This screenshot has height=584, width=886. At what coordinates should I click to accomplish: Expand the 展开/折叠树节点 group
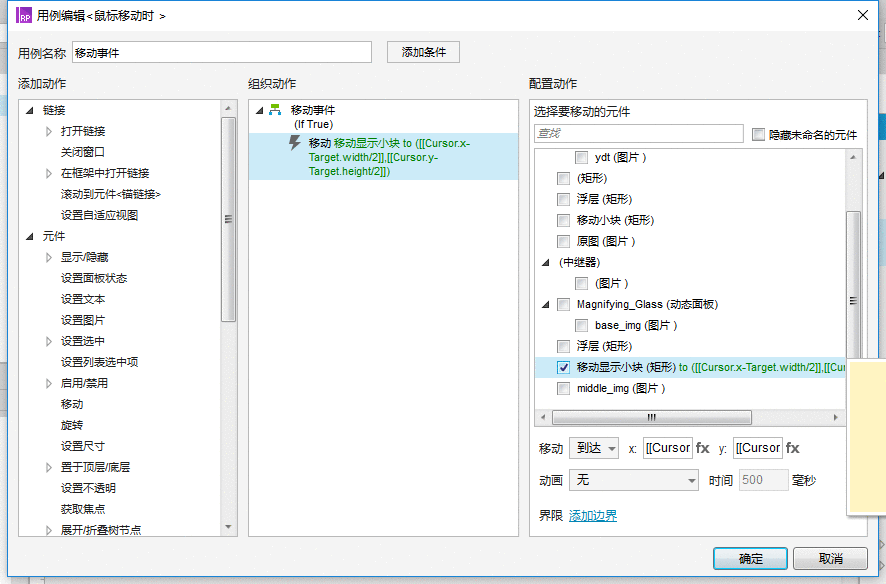point(49,530)
